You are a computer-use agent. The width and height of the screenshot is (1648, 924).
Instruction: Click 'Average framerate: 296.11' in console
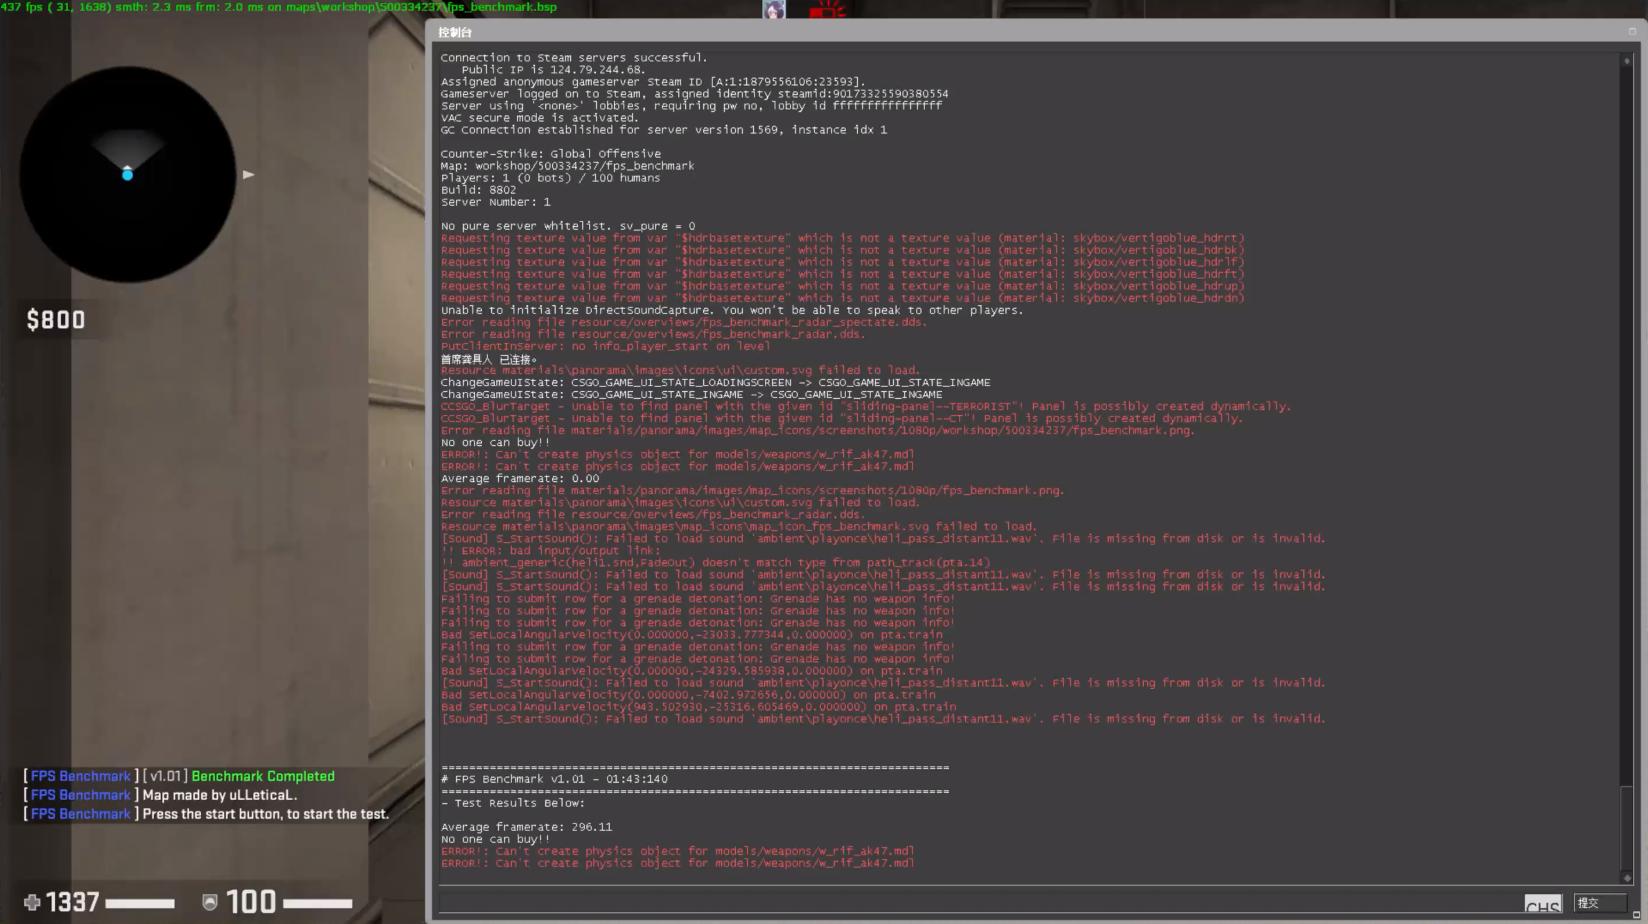click(526, 827)
